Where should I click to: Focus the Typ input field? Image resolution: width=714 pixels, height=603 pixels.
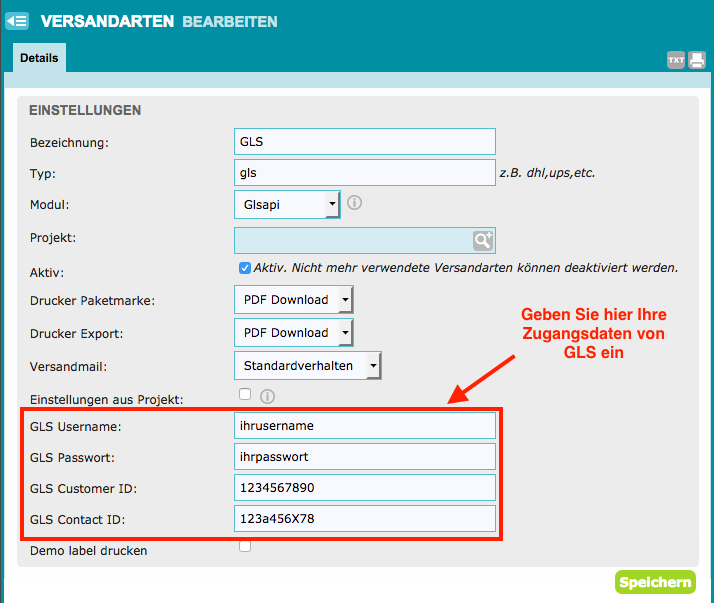coord(364,172)
